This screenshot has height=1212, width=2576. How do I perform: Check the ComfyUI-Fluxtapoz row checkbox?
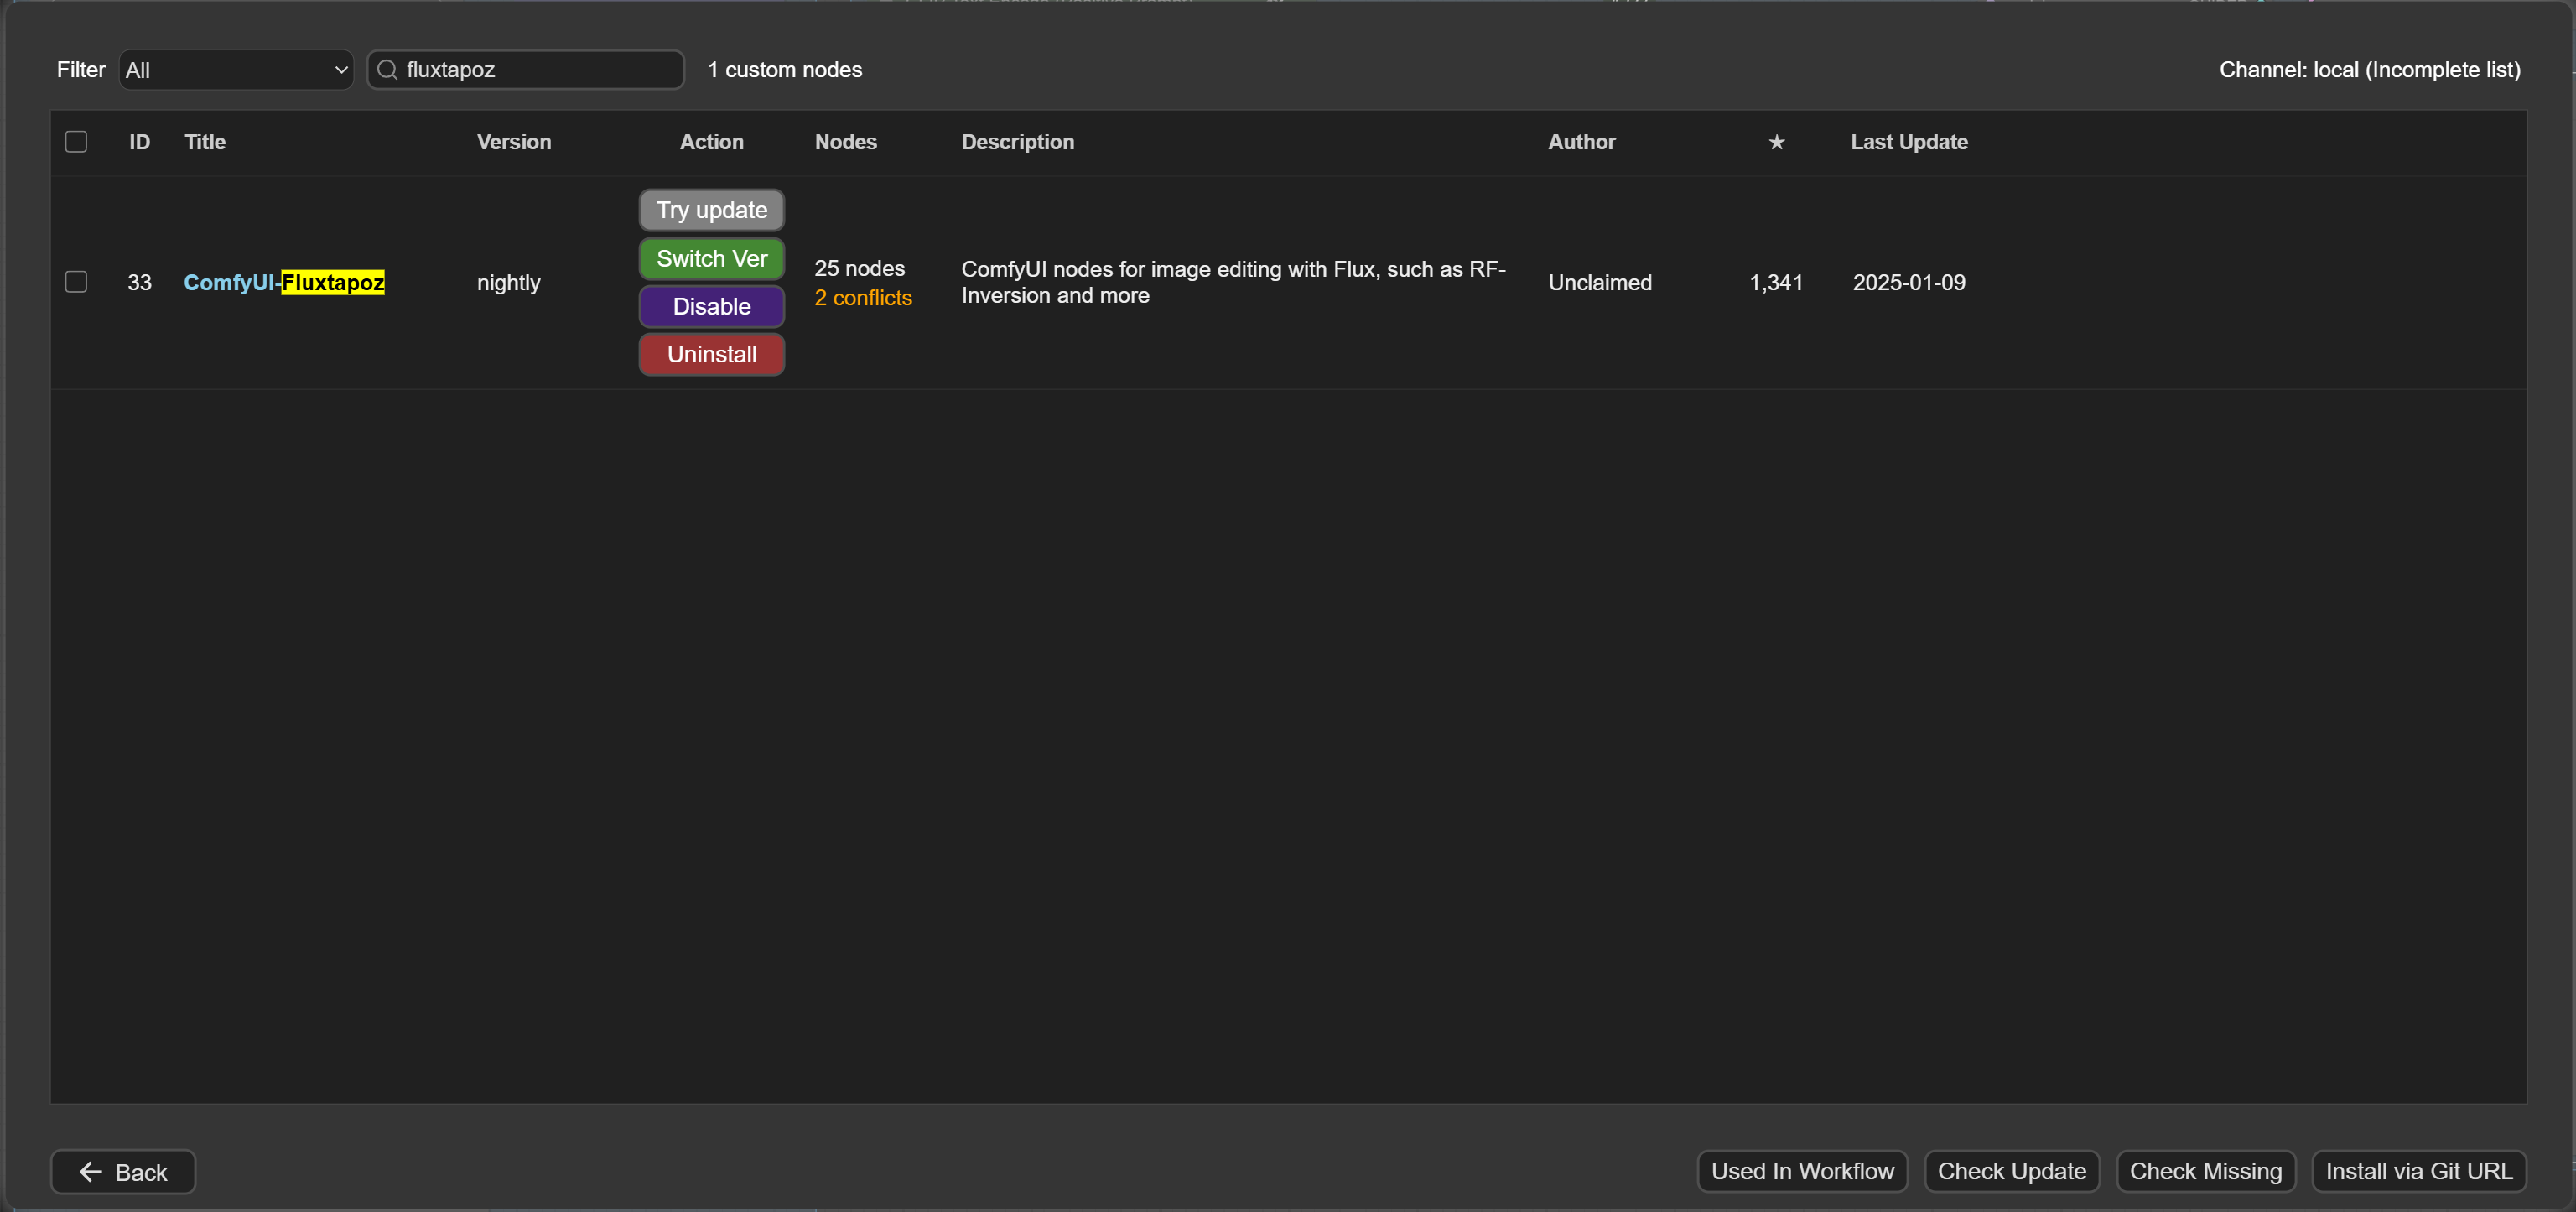click(x=76, y=282)
